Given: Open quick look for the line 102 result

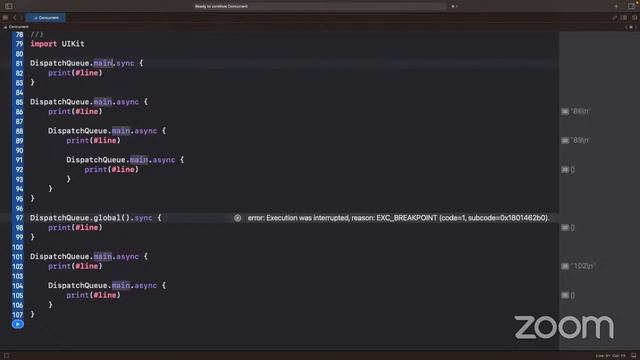Looking at the screenshot, I should coord(565,266).
